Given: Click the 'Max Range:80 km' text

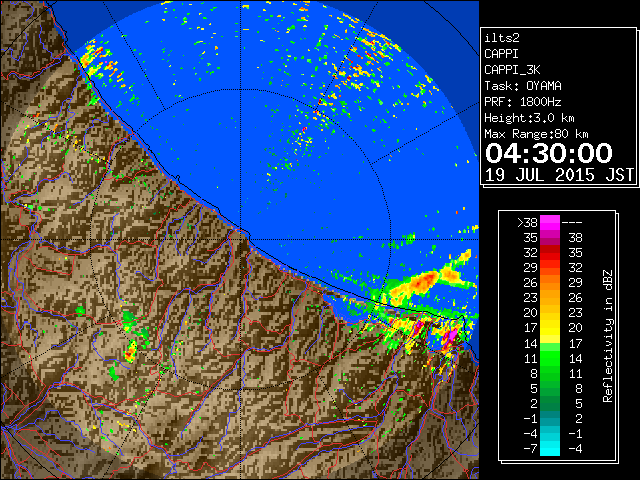Looking at the screenshot, I should 536,134.
